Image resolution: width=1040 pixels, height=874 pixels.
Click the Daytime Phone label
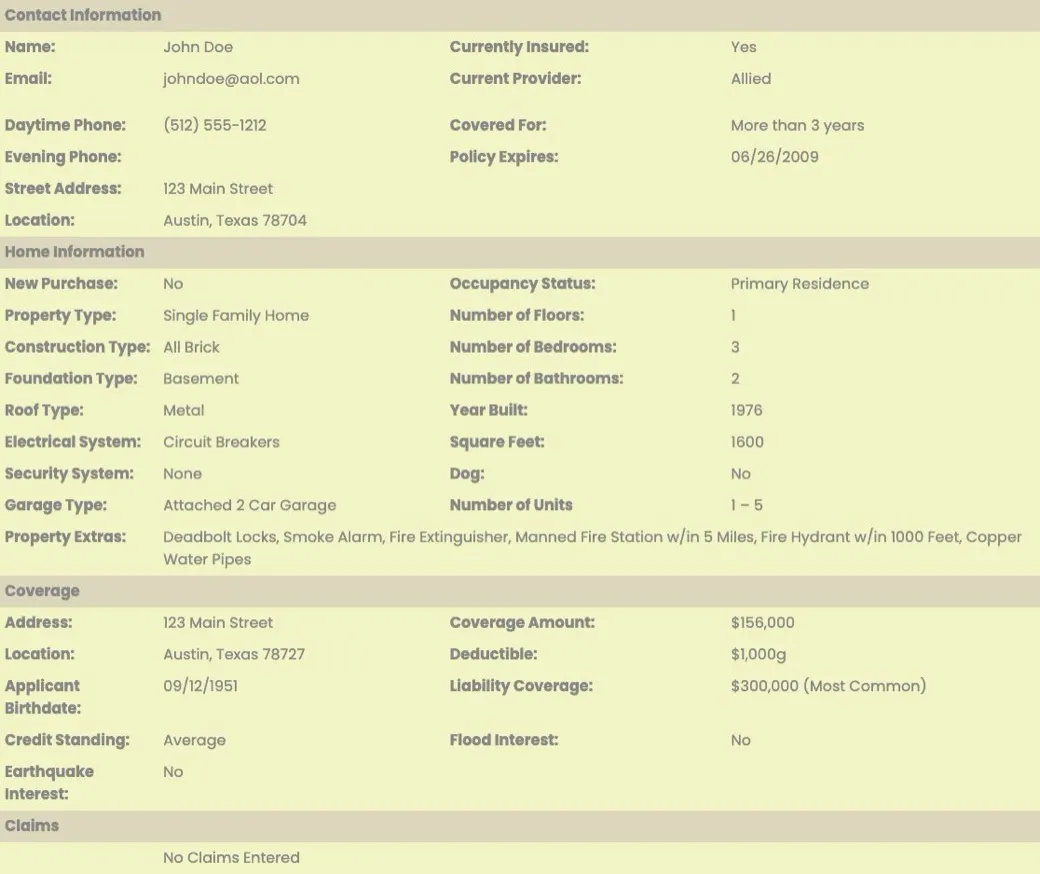[x=65, y=125]
